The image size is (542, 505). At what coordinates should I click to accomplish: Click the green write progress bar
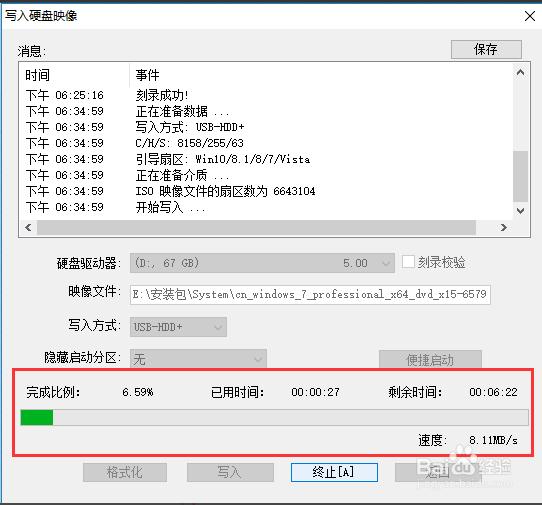(274, 417)
